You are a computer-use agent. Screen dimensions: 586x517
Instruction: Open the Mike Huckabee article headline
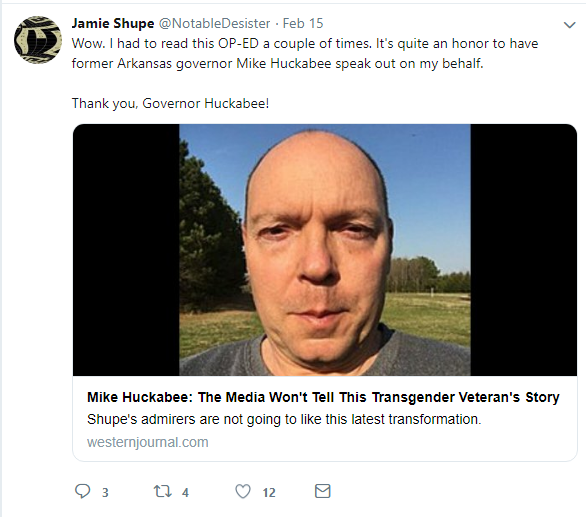tap(323, 397)
